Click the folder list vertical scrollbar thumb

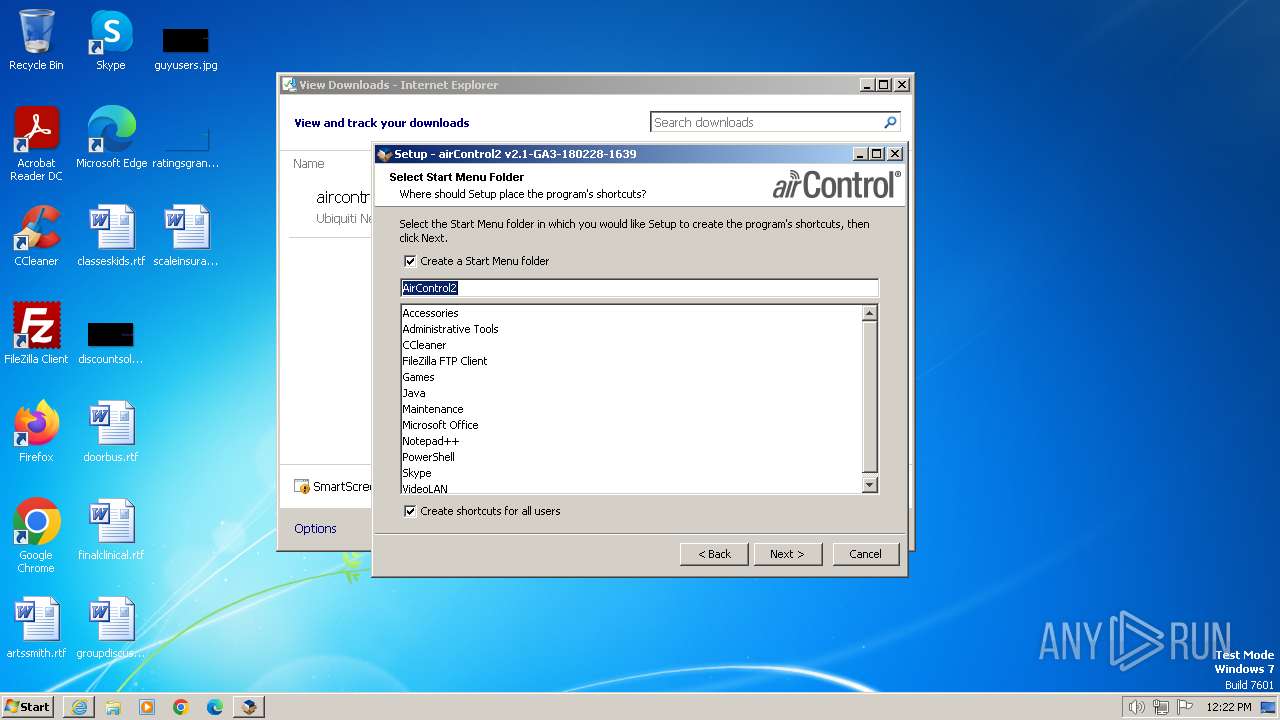pyautogui.click(x=869, y=397)
